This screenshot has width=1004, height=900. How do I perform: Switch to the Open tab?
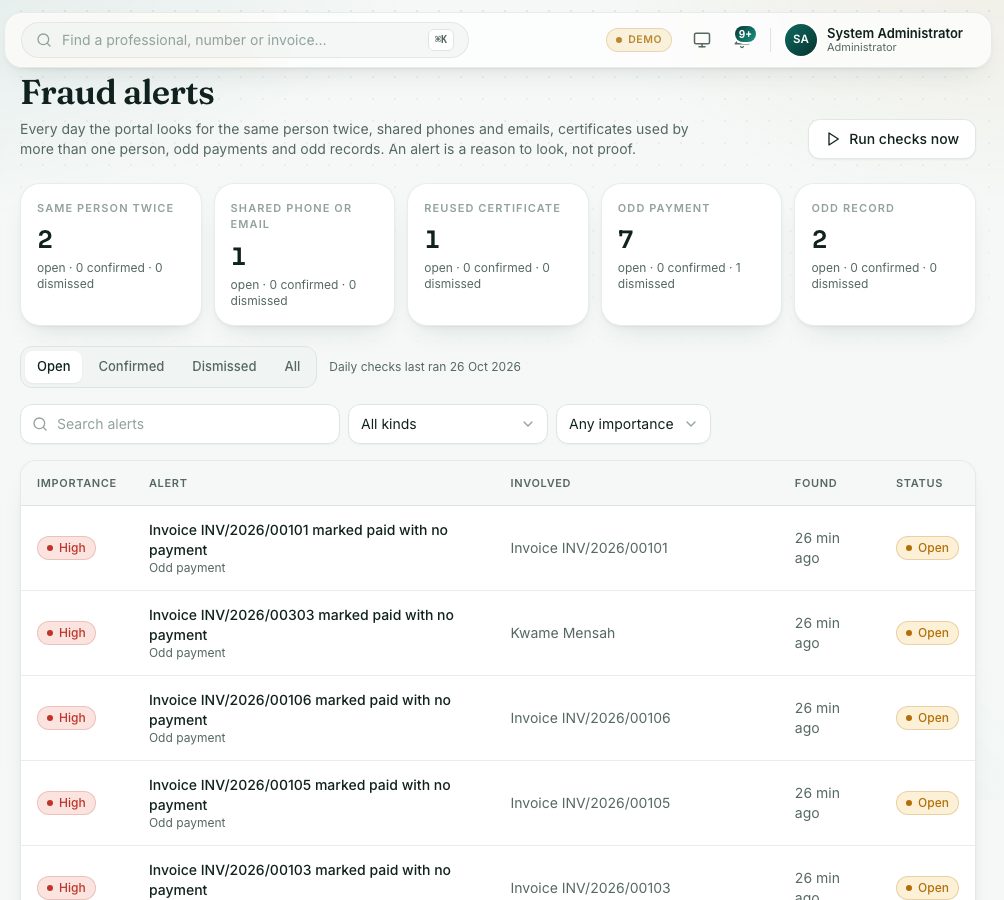(x=54, y=366)
